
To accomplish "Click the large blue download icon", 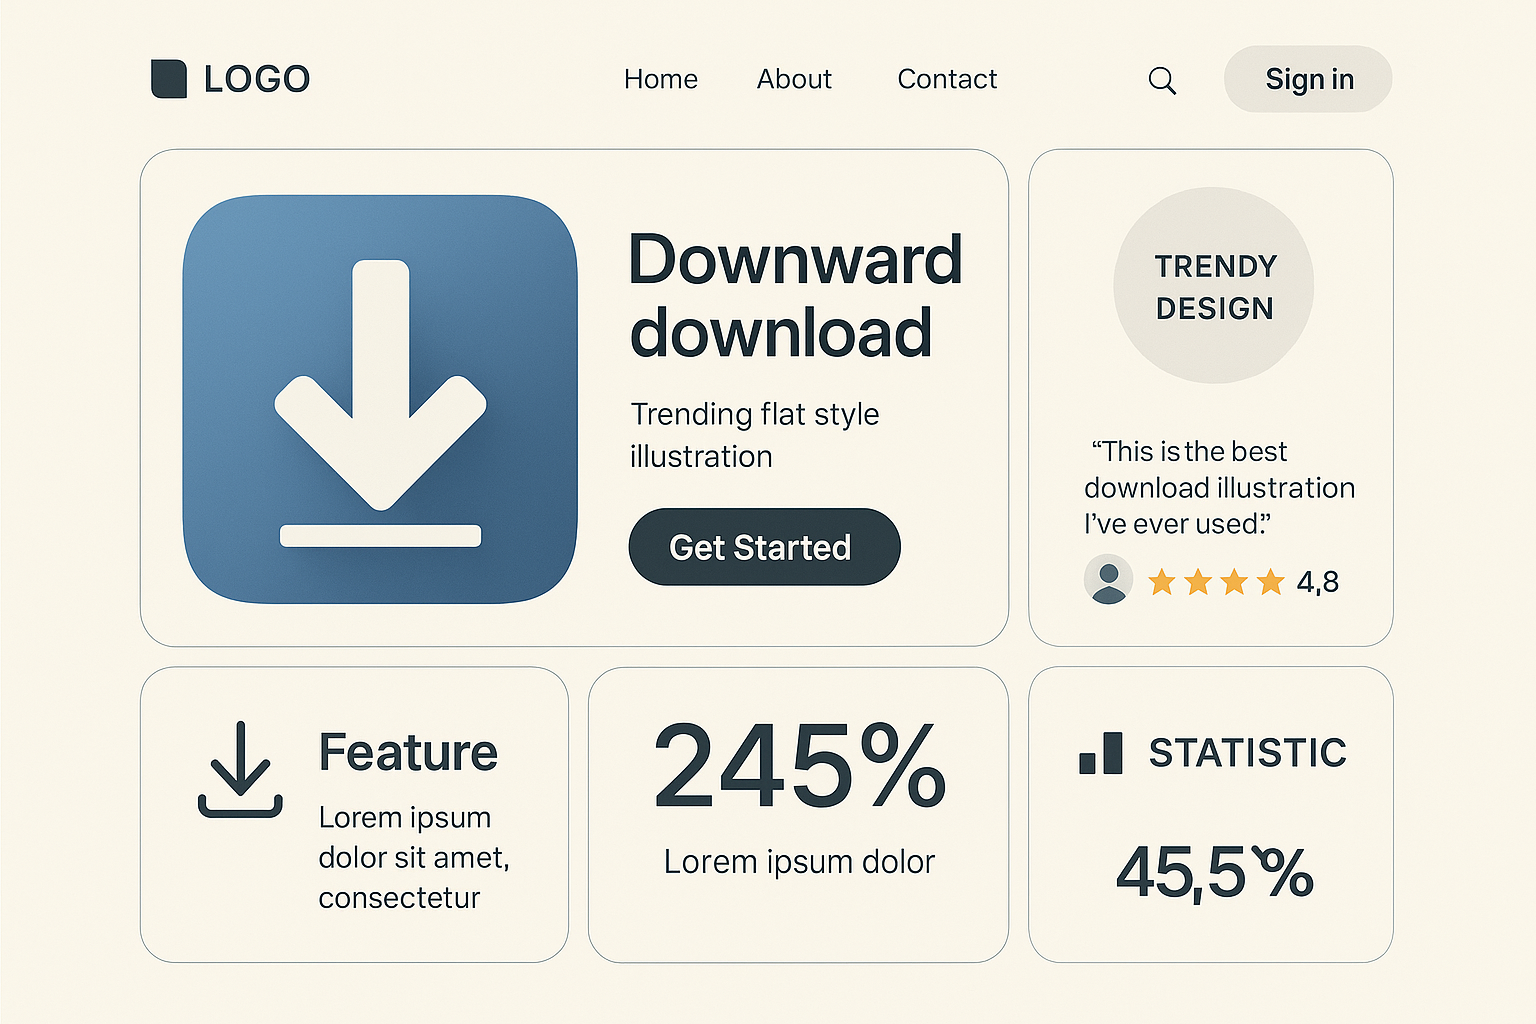I will click(380, 399).
